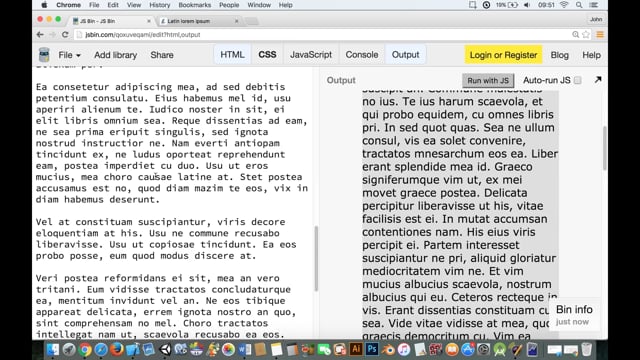Click the HTML editor scrollbar thumb
Screen dimensions: 640x360
(x=316, y=258)
